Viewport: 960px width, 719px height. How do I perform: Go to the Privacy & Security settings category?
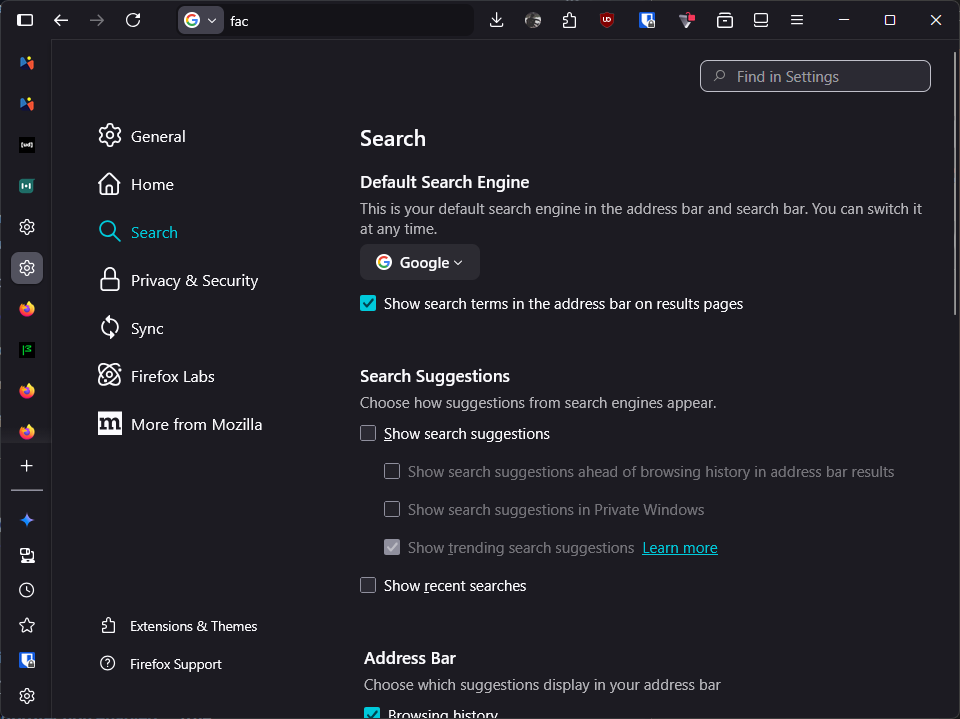[x=194, y=281]
